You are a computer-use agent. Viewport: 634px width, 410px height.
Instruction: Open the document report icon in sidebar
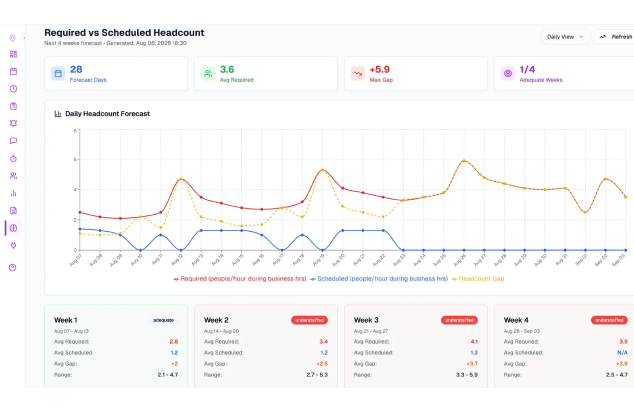coord(13,211)
